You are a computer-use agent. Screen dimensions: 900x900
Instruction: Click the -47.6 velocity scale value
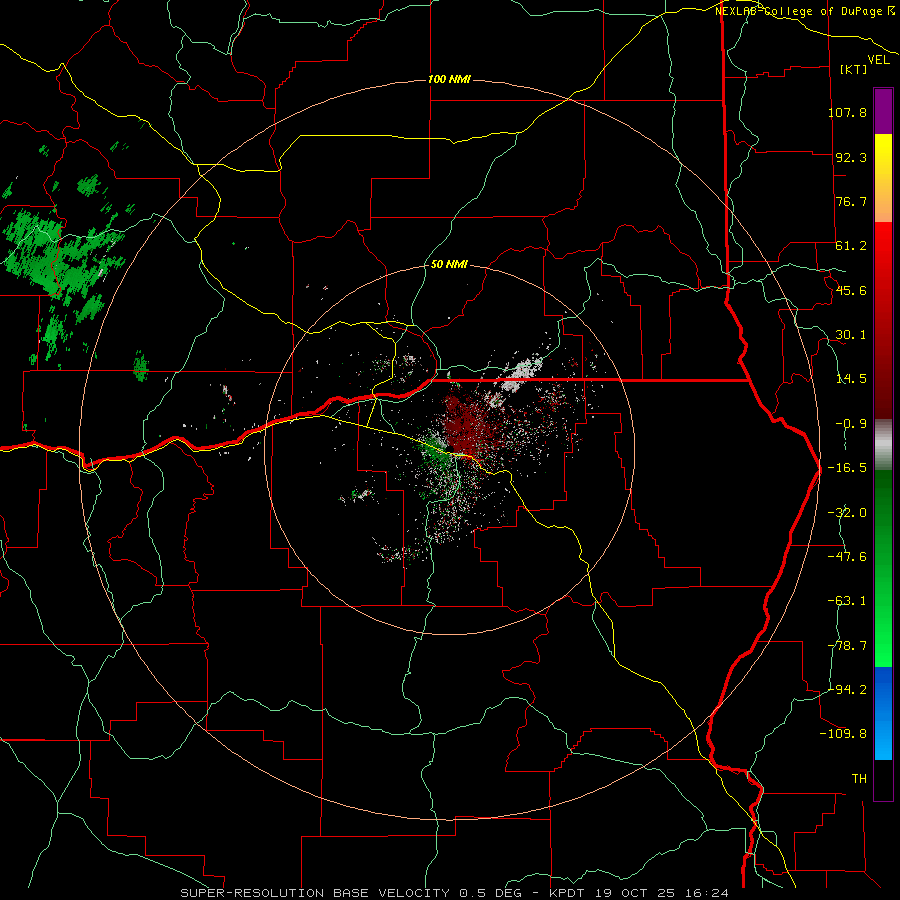847,557
